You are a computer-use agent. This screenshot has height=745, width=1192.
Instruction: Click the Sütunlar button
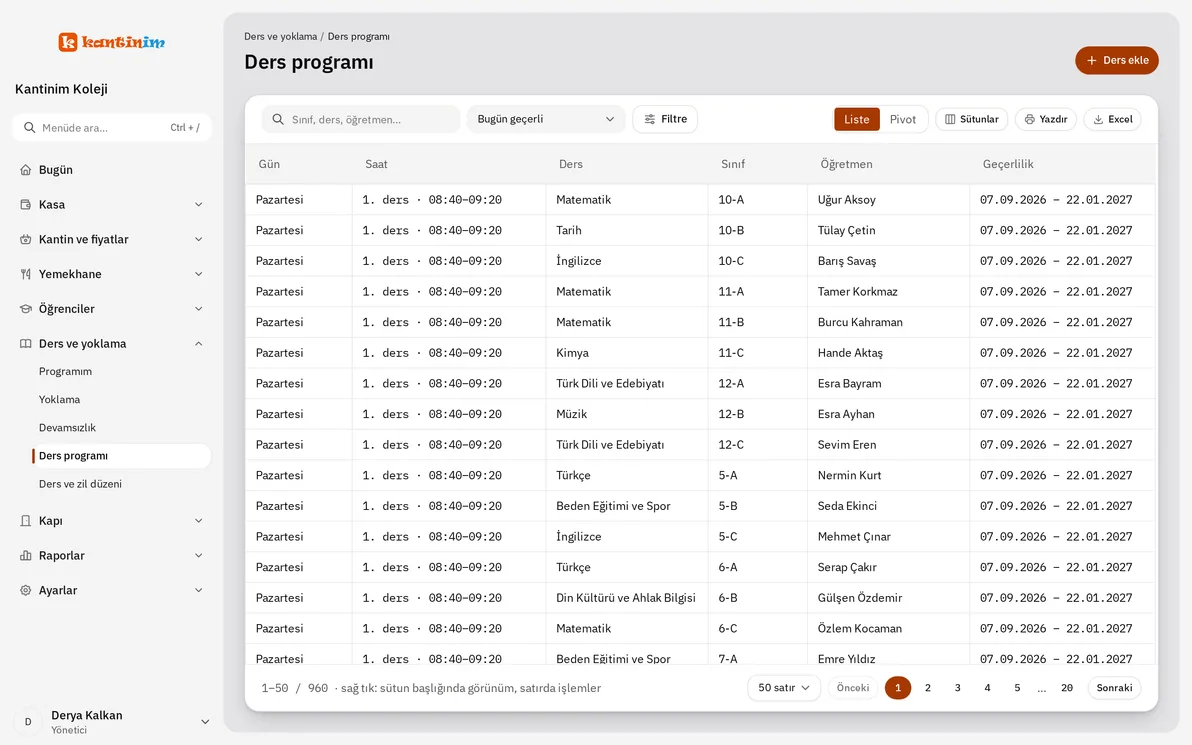coord(972,119)
